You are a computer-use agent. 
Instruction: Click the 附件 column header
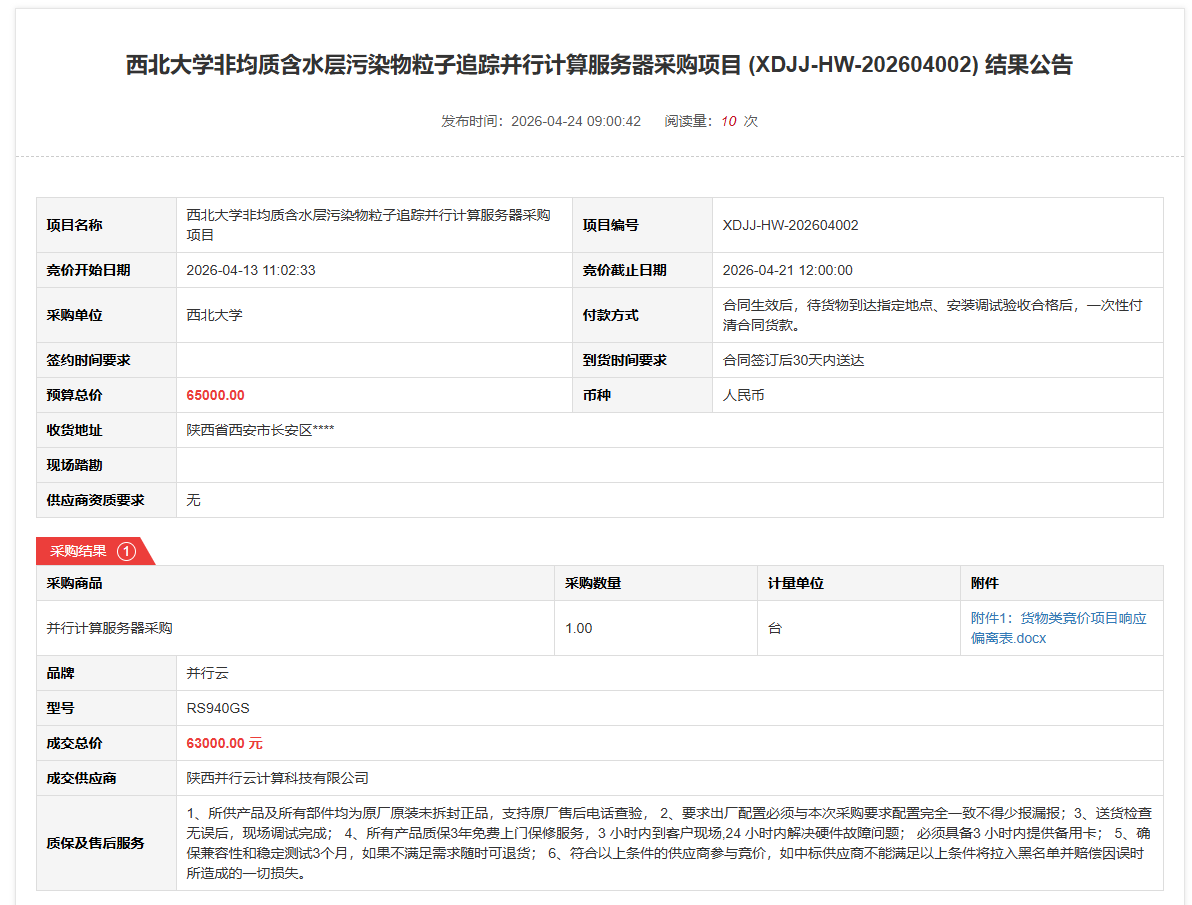point(984,583)
